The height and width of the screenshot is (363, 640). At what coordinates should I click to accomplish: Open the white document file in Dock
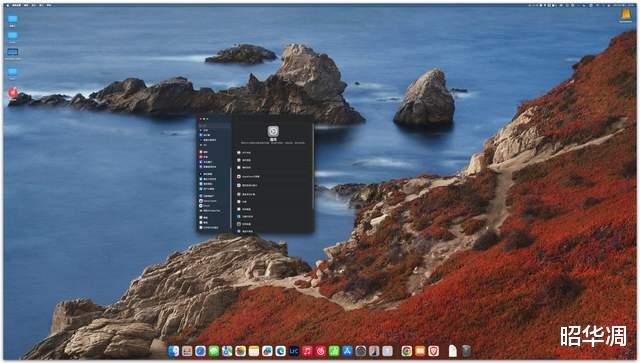(453, 351)
